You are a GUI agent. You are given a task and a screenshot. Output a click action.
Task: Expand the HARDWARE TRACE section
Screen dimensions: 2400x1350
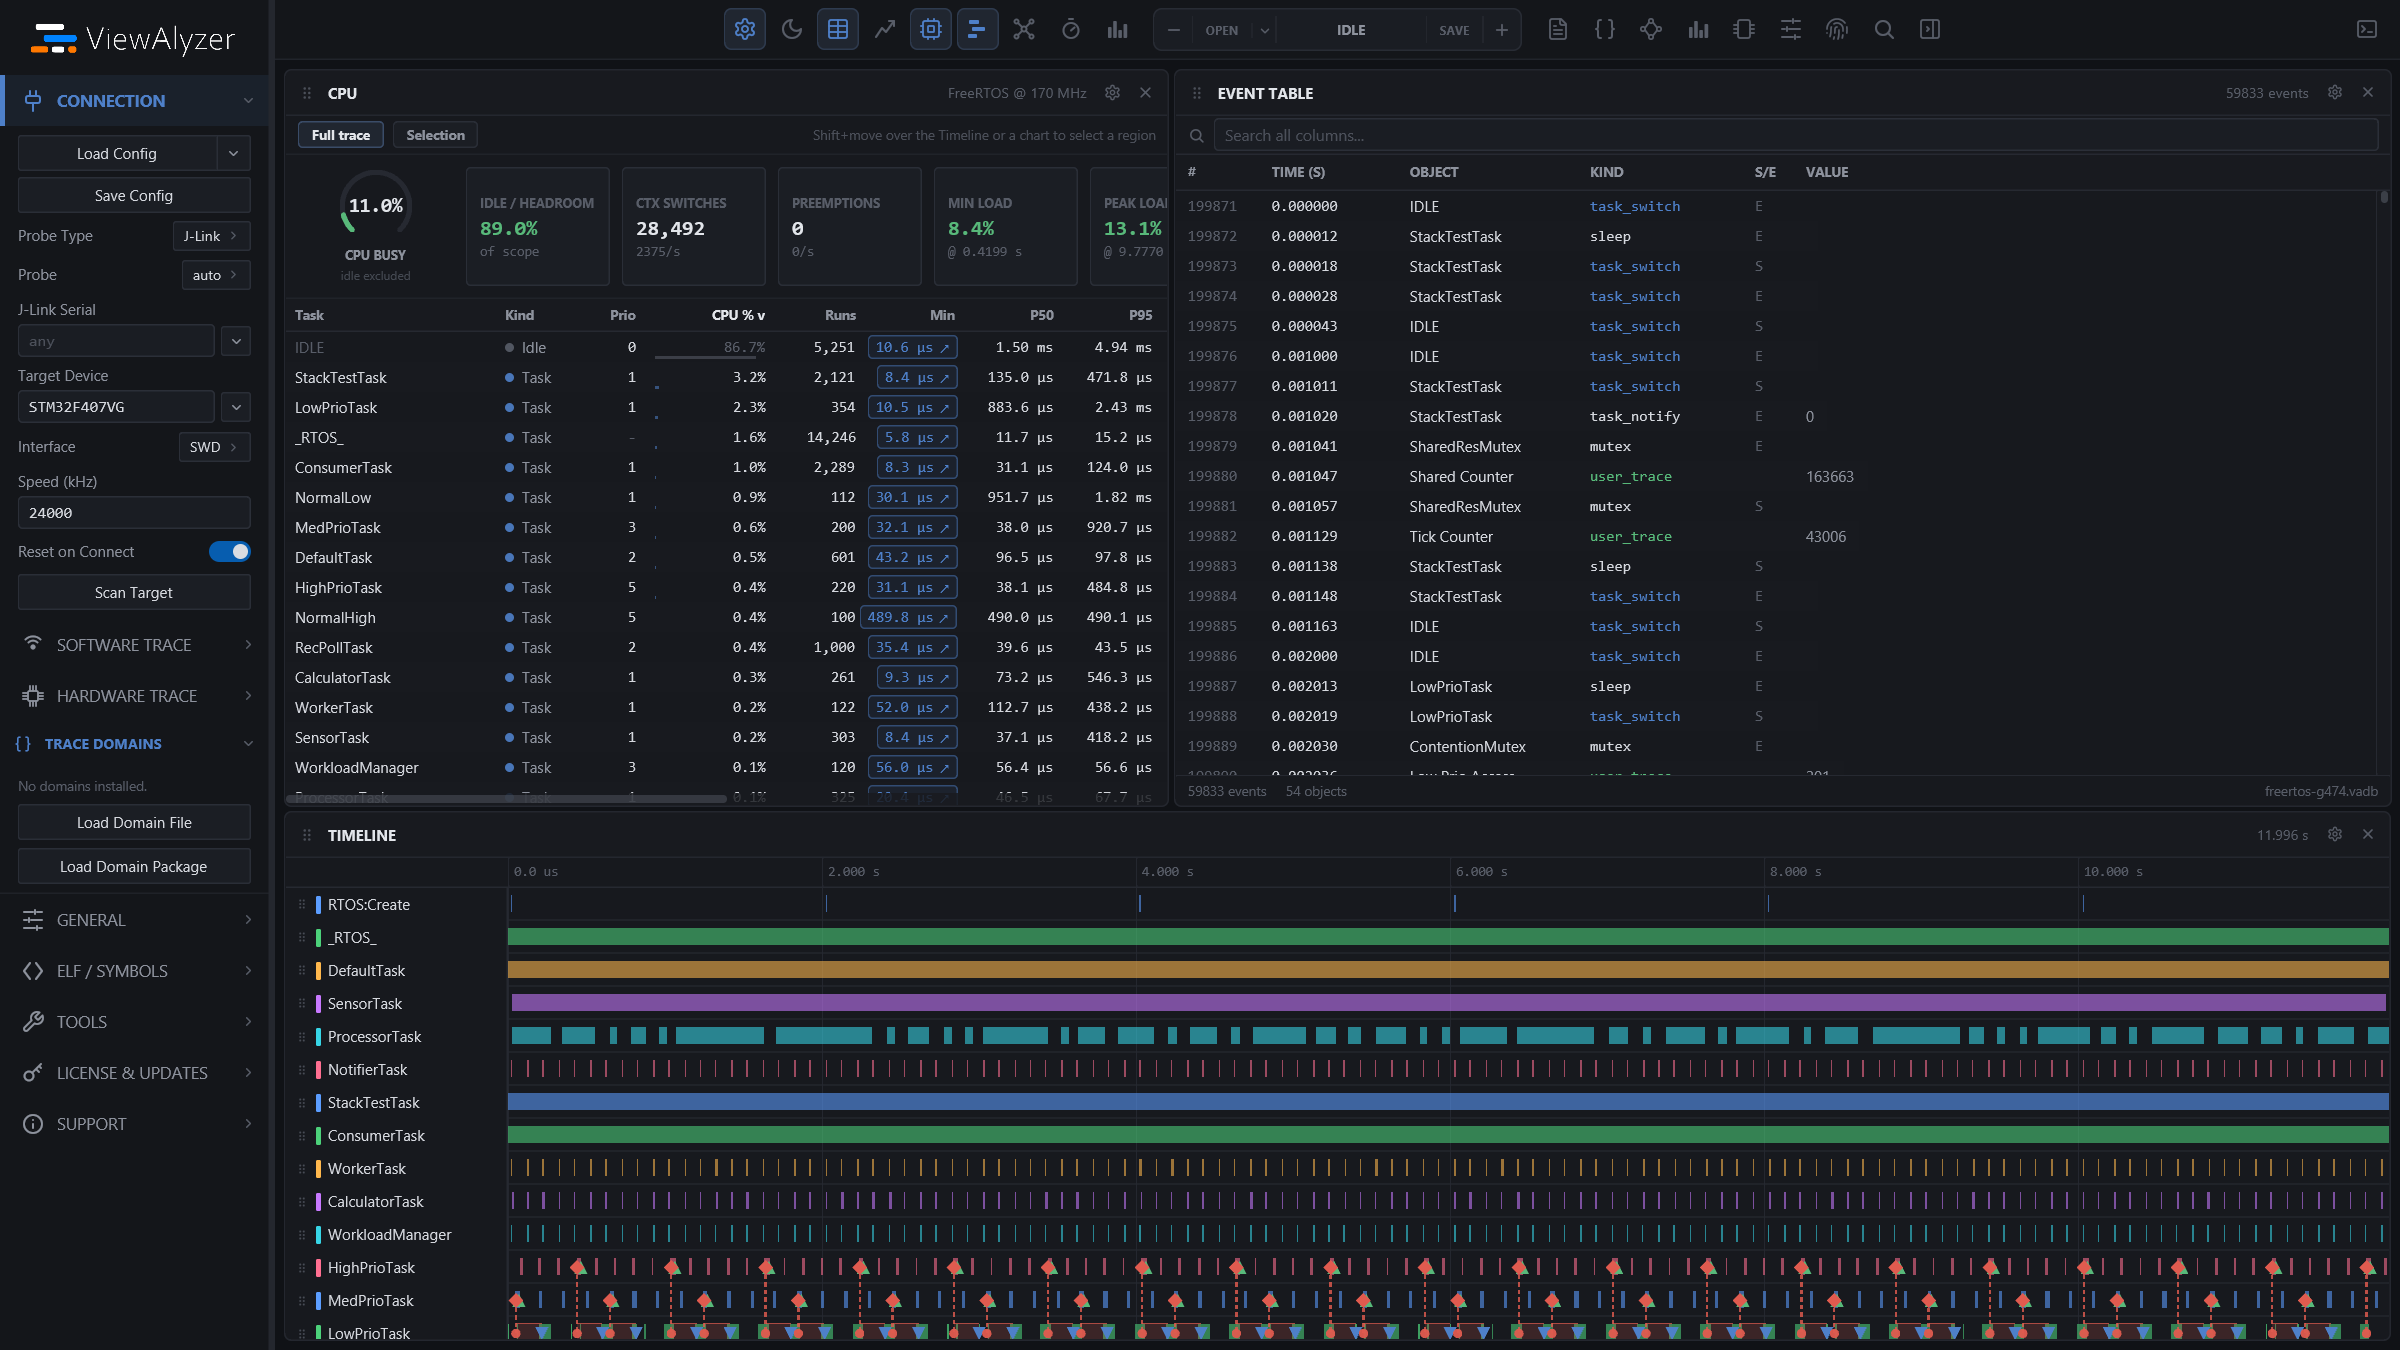pos(136,696)
